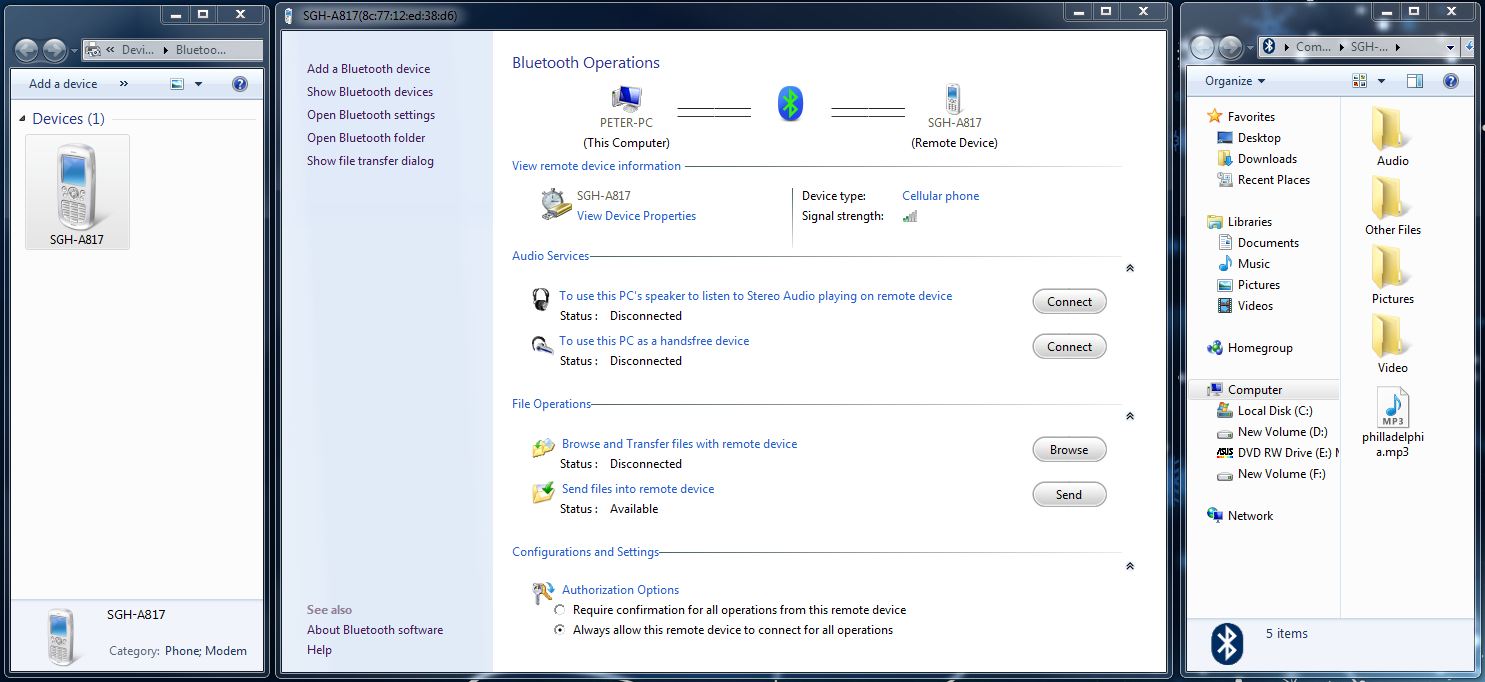Click the browse-and-transfer folder icon
1485x682 pixels.
[543, 447]
